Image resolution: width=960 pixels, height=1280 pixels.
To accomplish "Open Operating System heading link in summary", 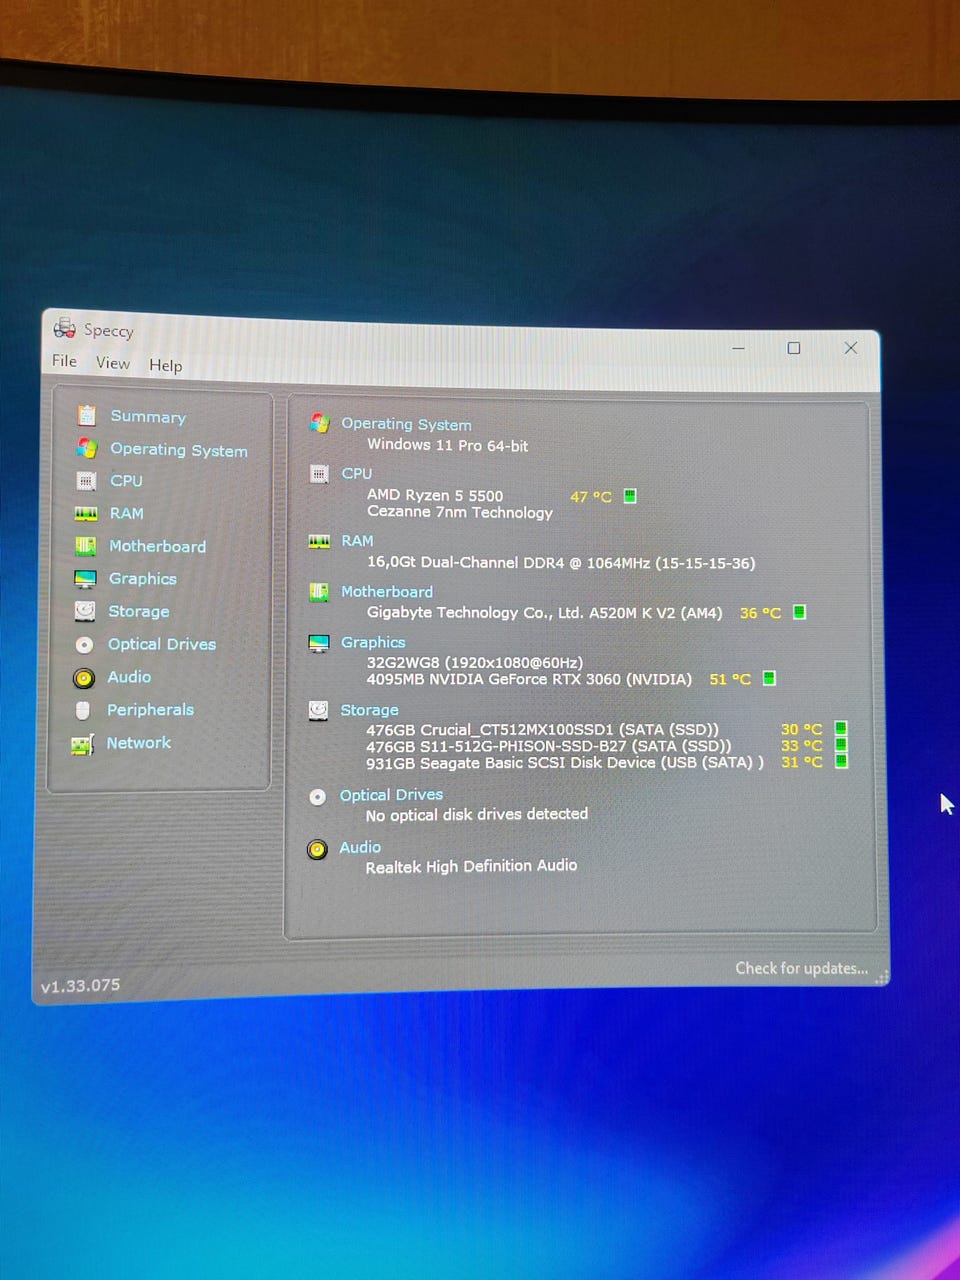I will (x=406, y=424).
